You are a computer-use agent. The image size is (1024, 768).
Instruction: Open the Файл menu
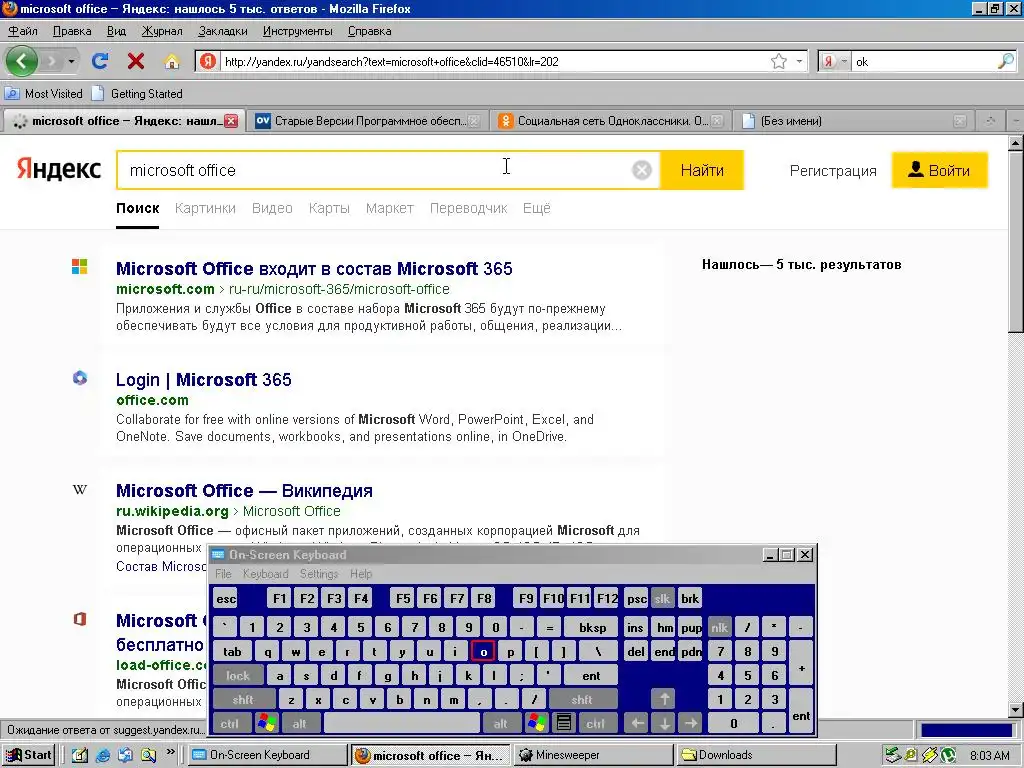coord(23,31)
